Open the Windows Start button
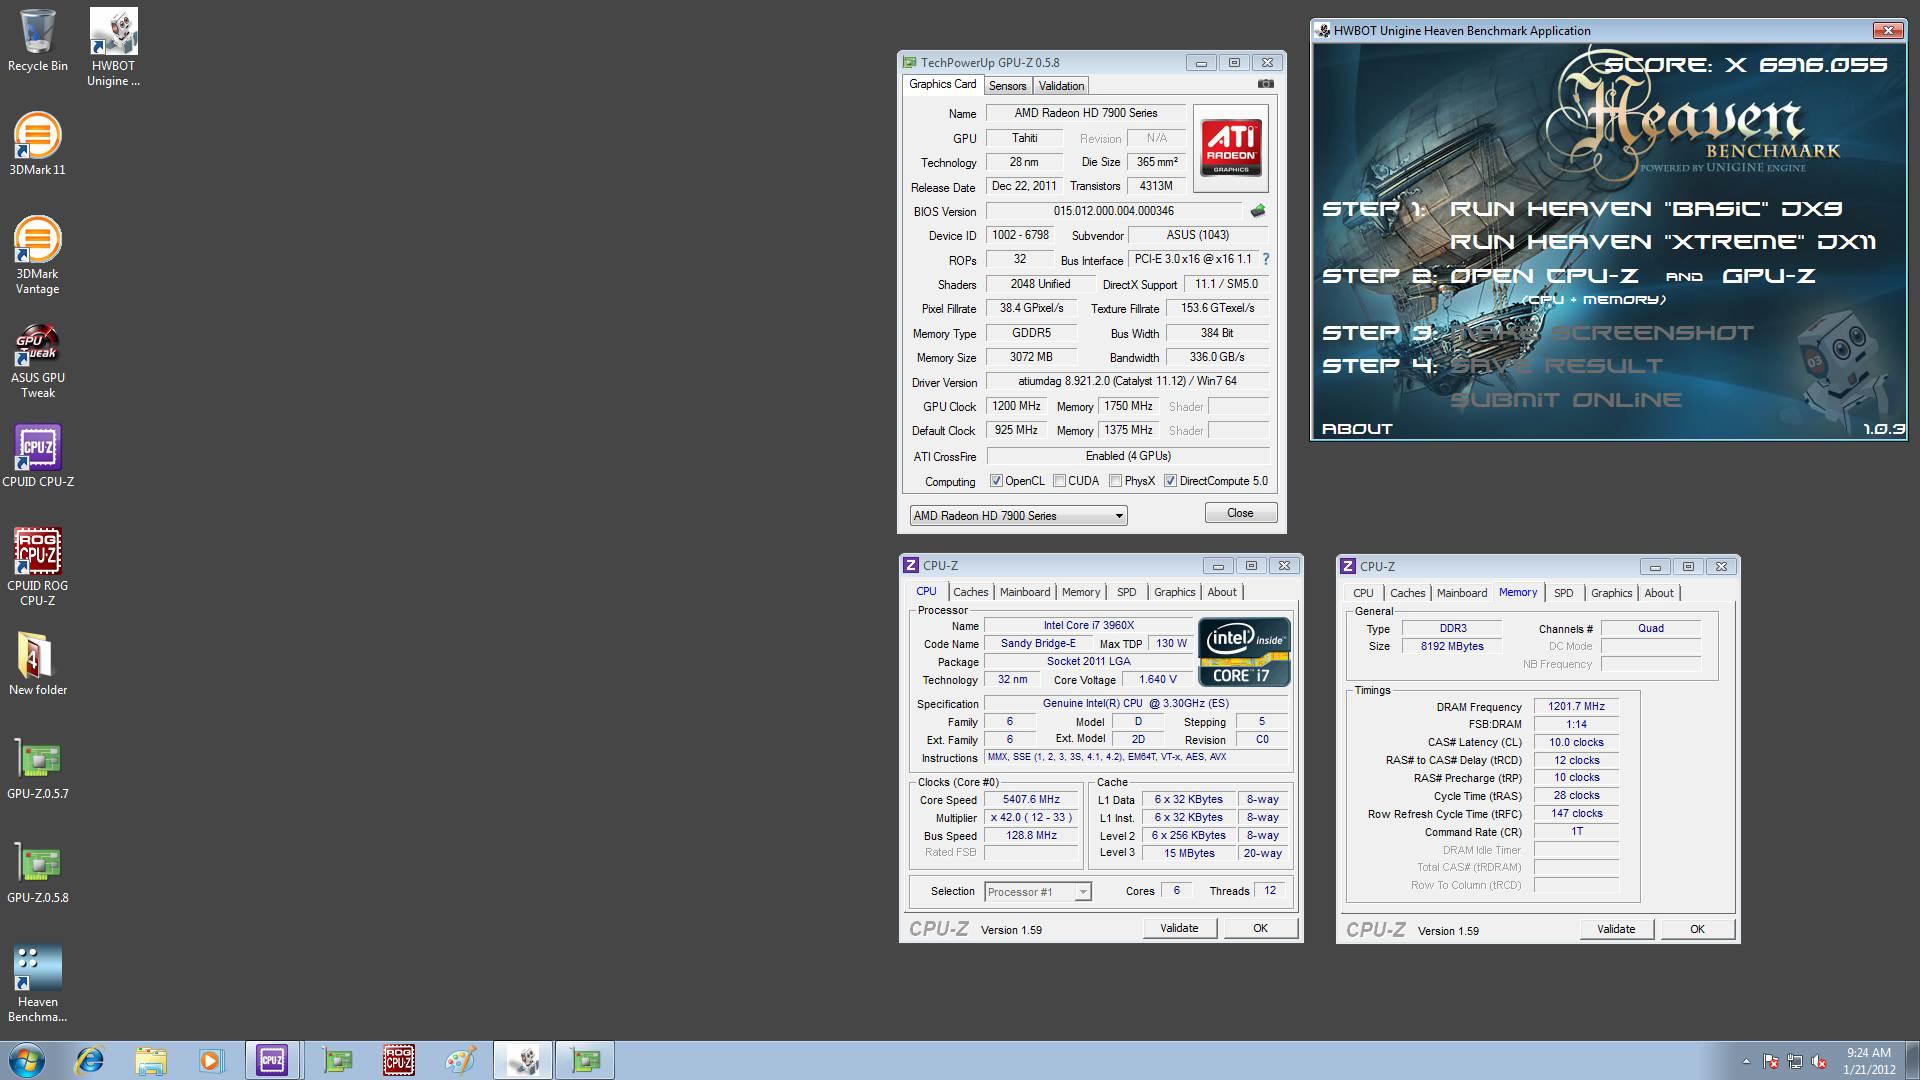Image resolution: width=1920 pixels, height=1080 pixels. (x=26, y=1060)
